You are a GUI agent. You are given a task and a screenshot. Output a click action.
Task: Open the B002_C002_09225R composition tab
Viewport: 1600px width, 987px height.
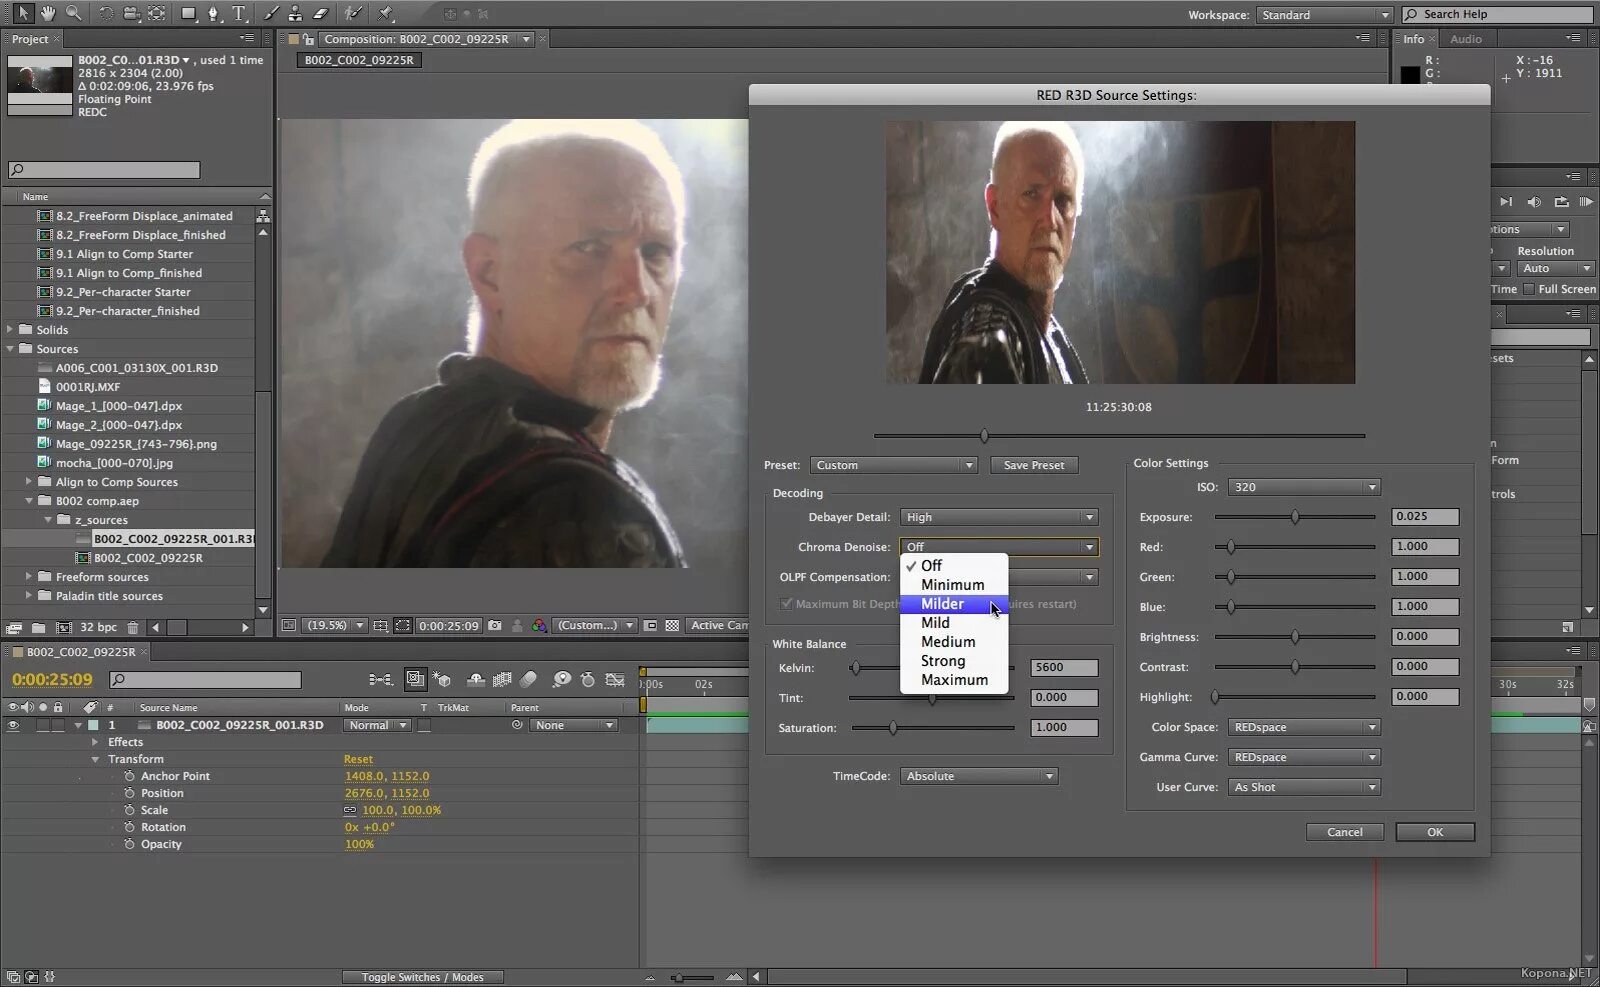coord(357,59)
